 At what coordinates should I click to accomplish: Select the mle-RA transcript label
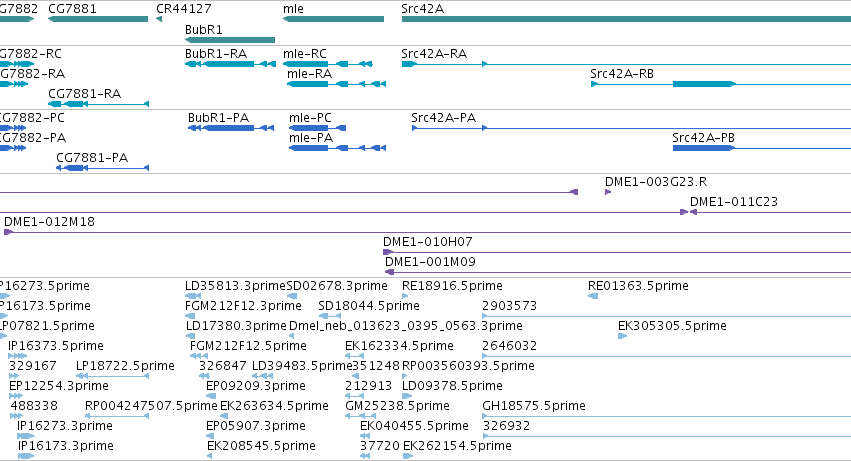click(309, 74)
